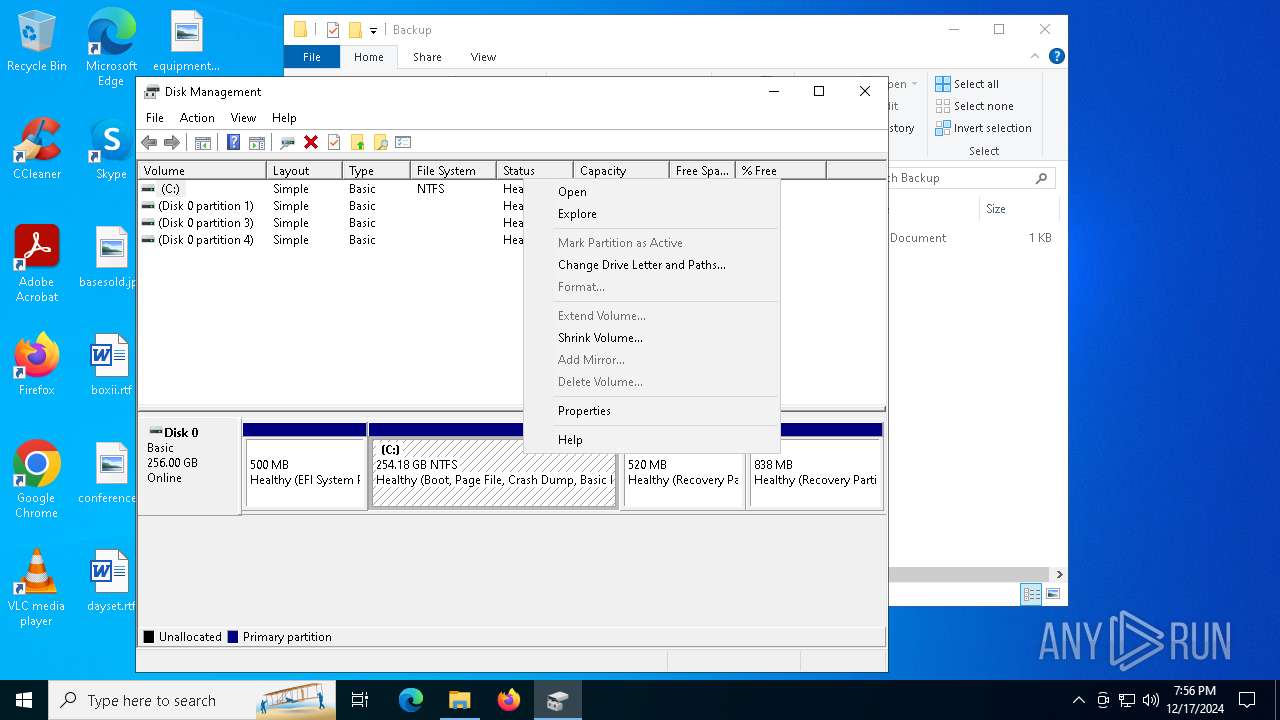Image resolution: width=1280 pixels, height=720 pixels.
Task: Click the checkmark Properties icon in Disk Management toolbar
Action: coord(334,142)
